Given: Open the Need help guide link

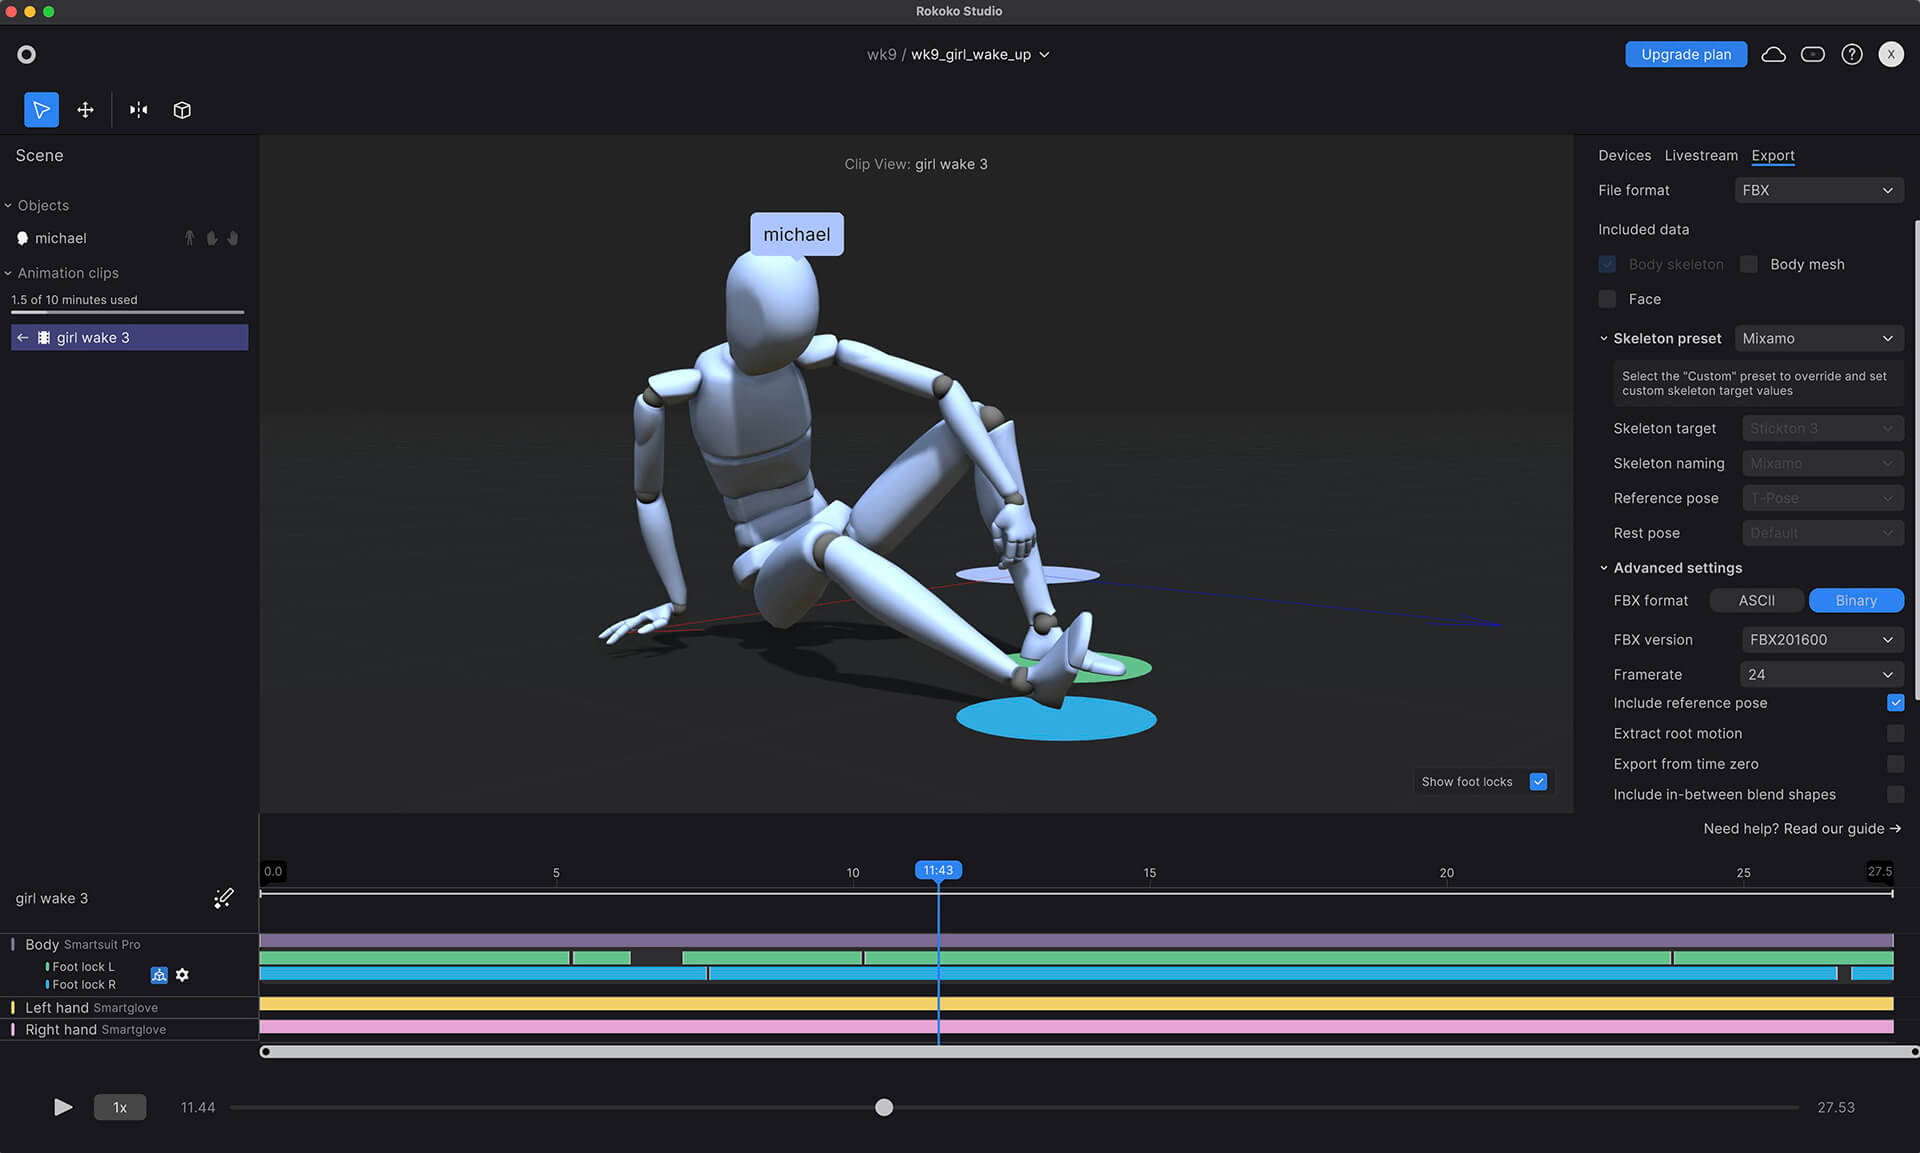Looking at the screenshot, I should [x=1801, y=829].
